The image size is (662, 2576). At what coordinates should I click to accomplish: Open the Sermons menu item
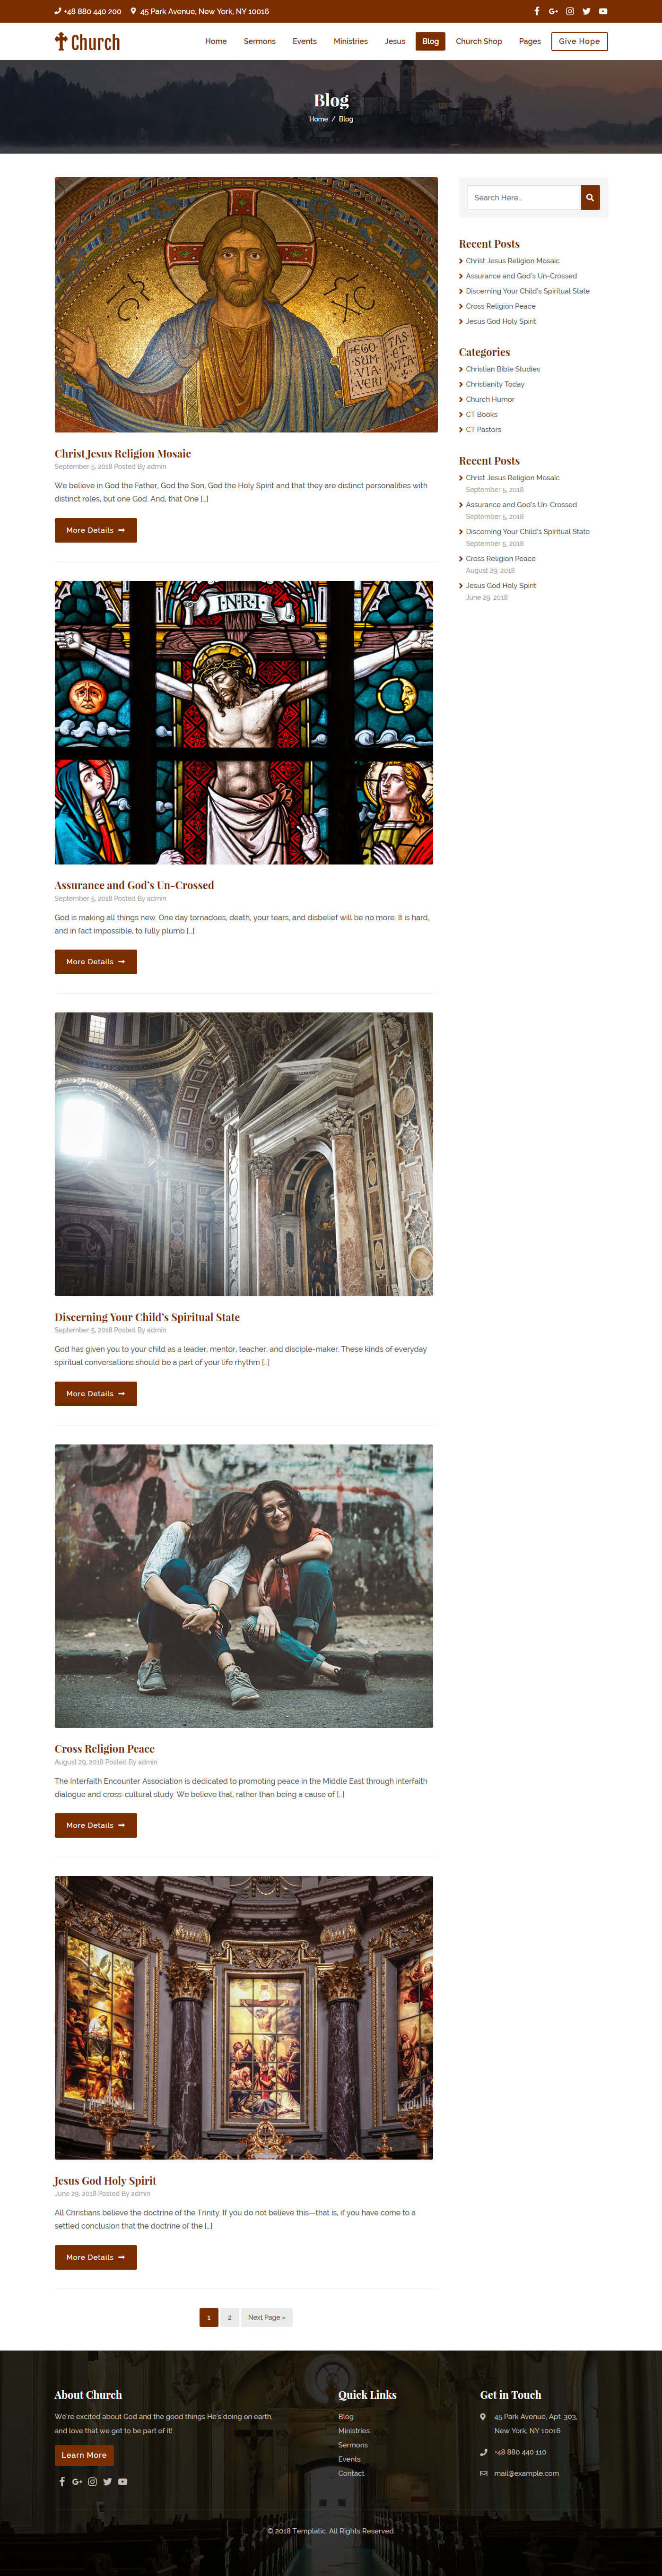[259, 42]
